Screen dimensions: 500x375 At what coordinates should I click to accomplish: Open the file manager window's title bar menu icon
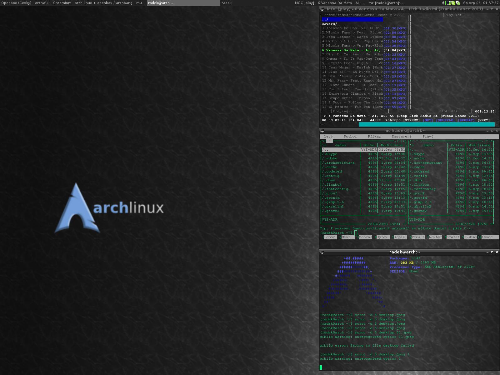[322, 131]
